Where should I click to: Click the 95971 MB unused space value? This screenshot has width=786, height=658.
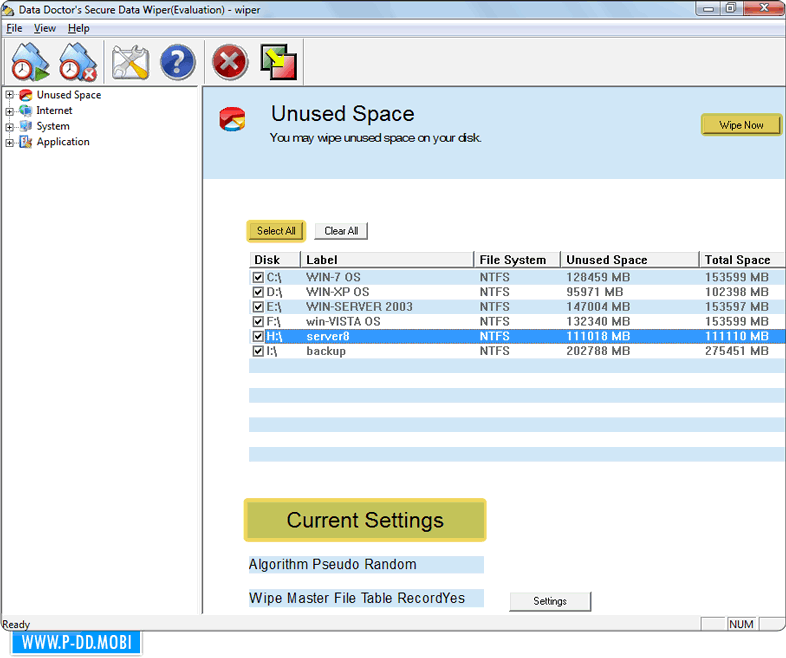point(595,292)
